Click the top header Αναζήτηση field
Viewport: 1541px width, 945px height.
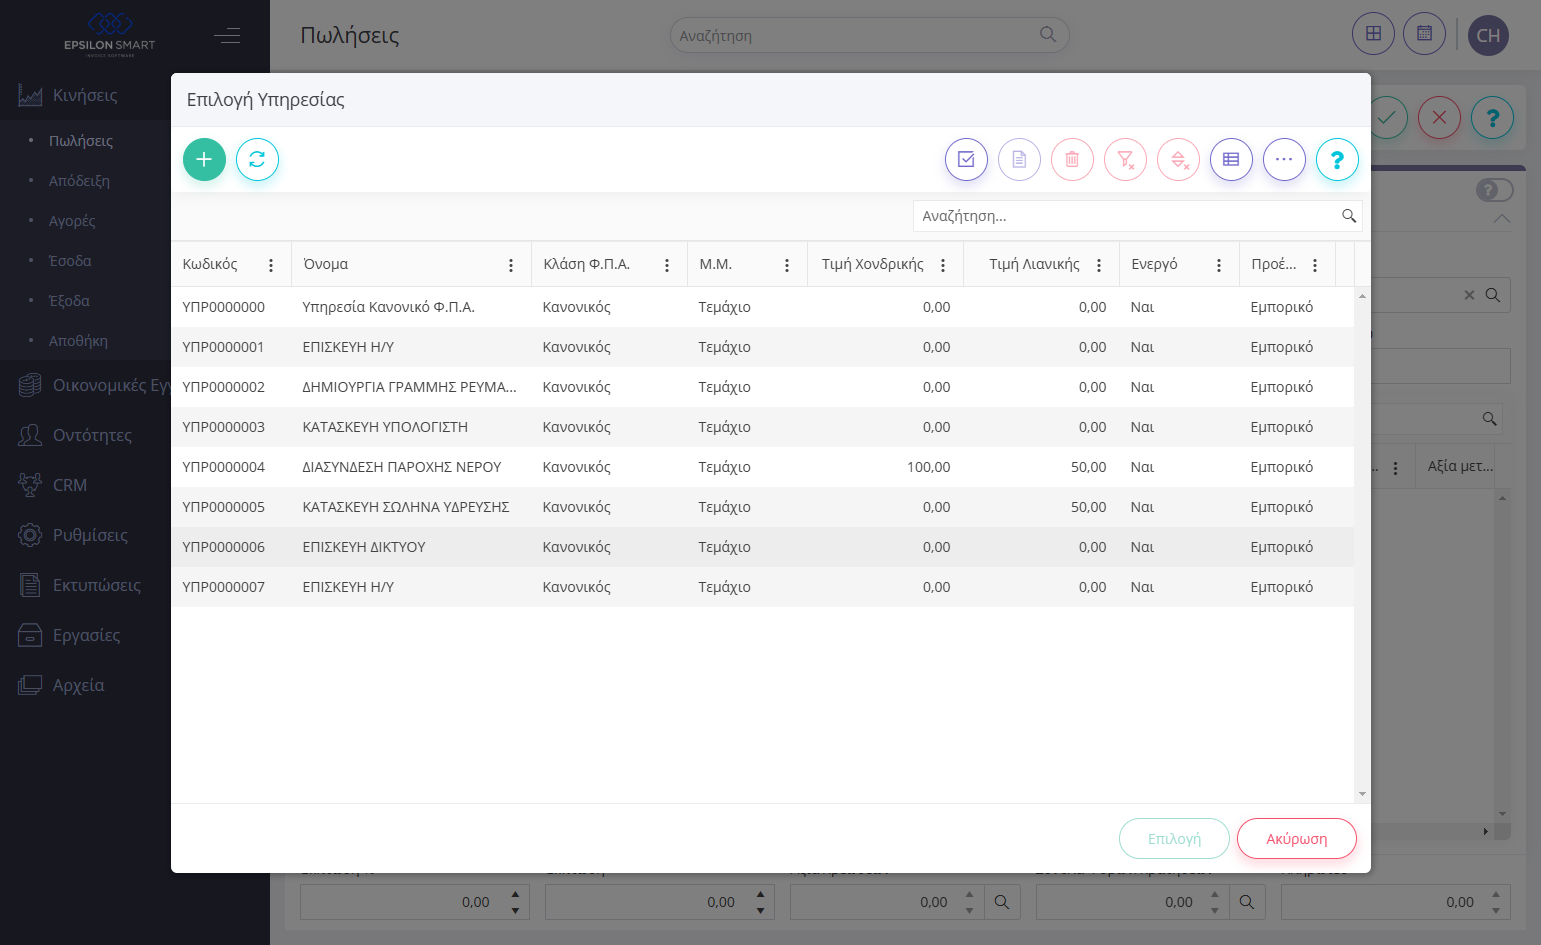tap(869, 35)
